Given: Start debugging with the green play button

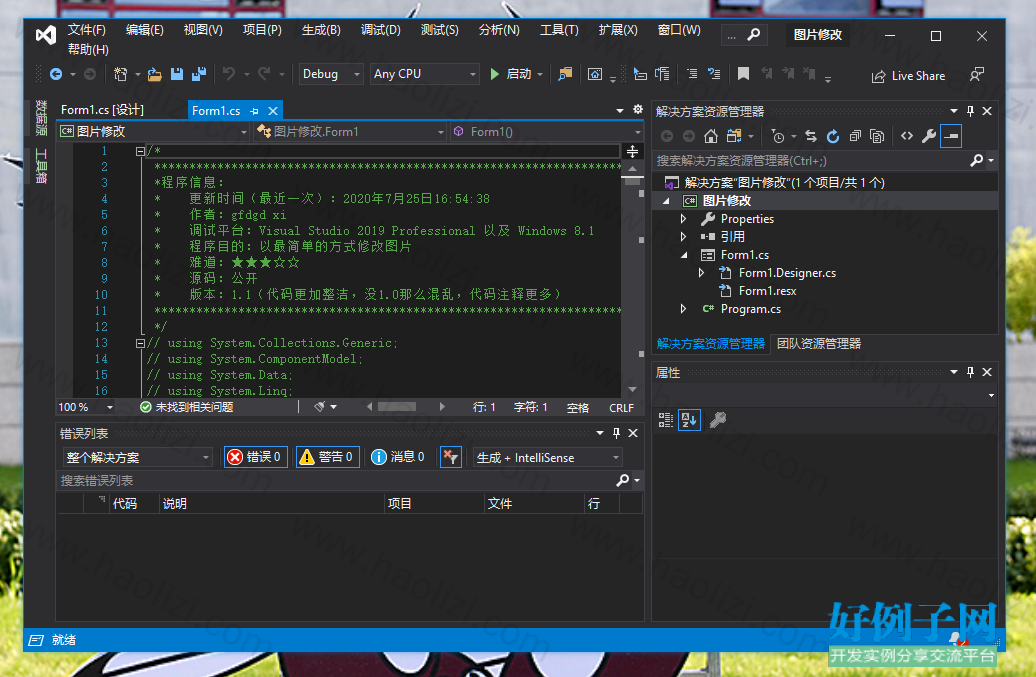Looking at the screenshot, I should (x=494, y=74).
